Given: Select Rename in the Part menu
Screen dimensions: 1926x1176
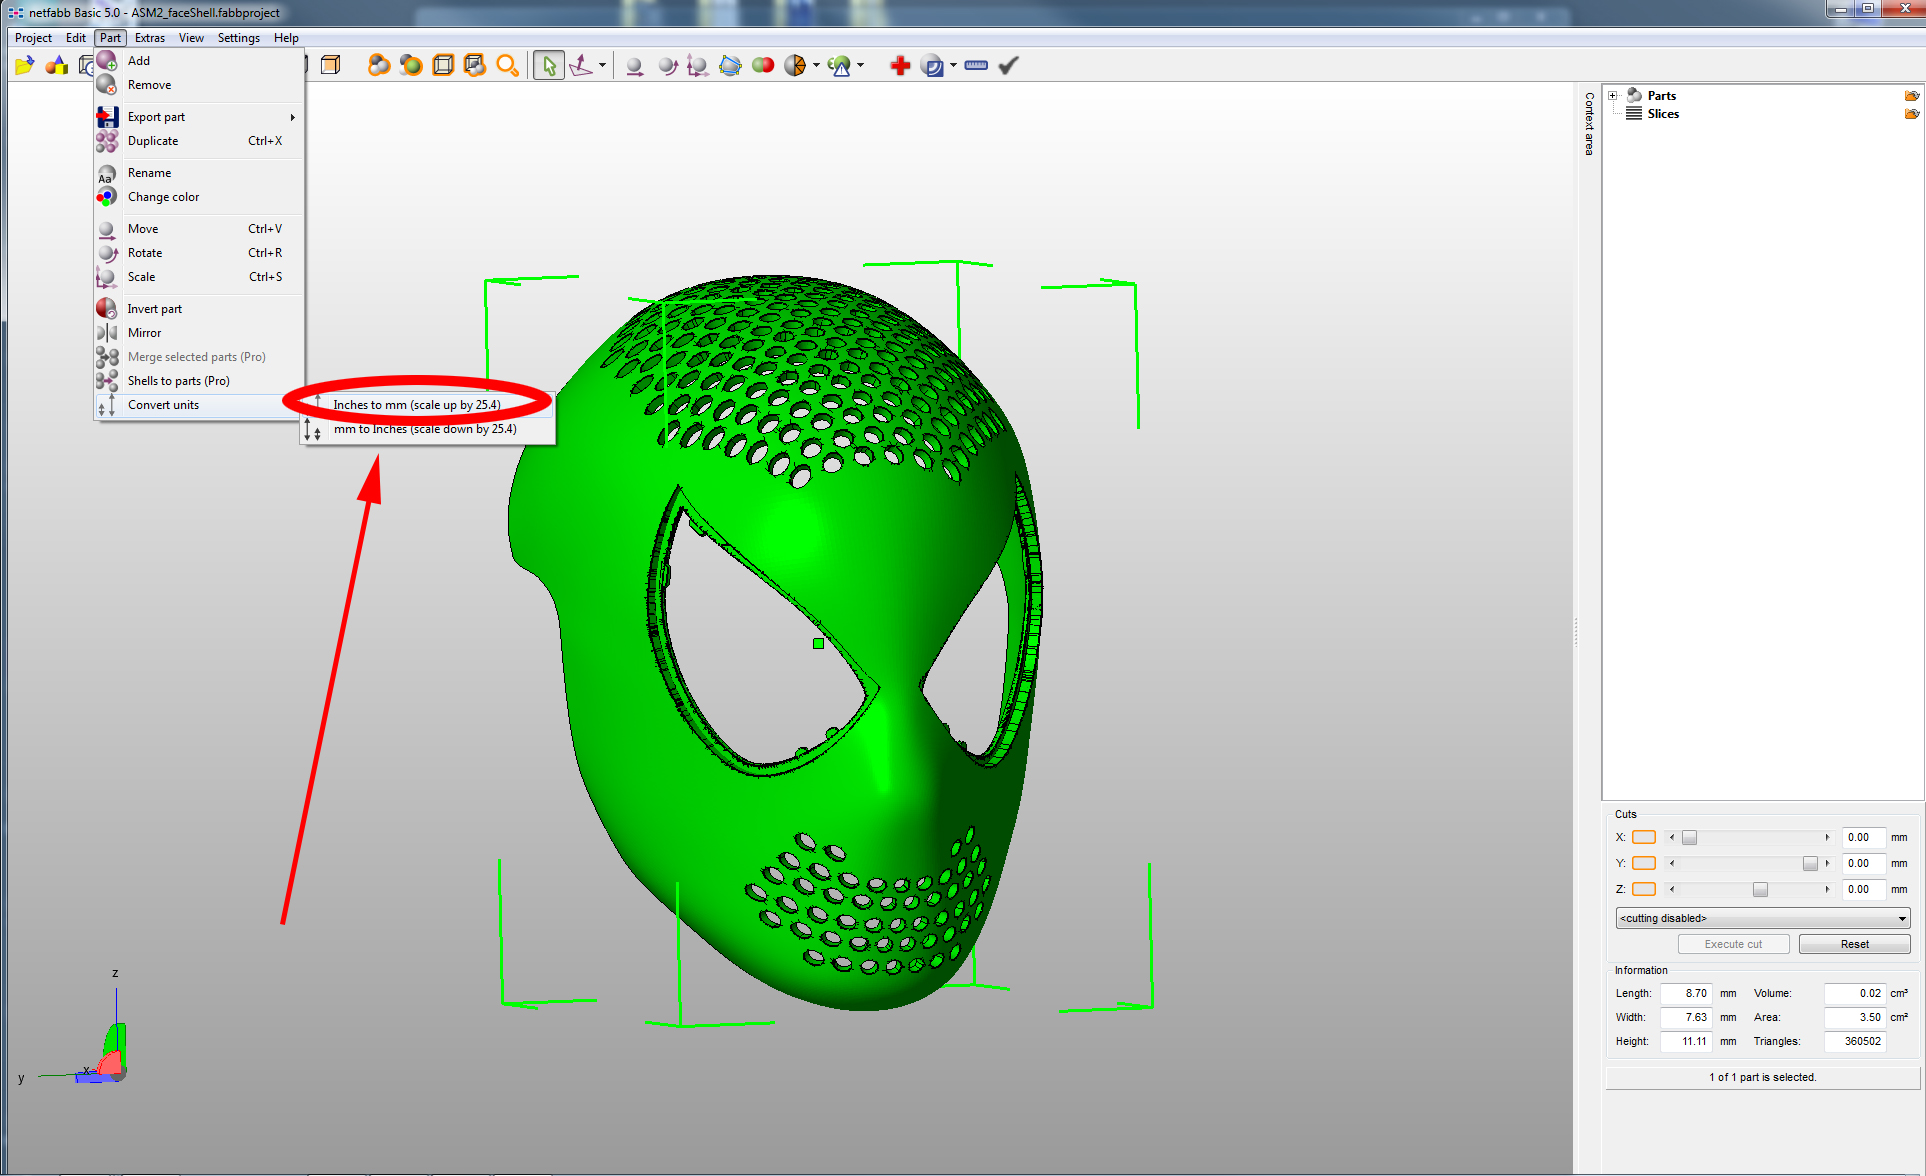Looking at the screenshot, I should pos(199,173).
